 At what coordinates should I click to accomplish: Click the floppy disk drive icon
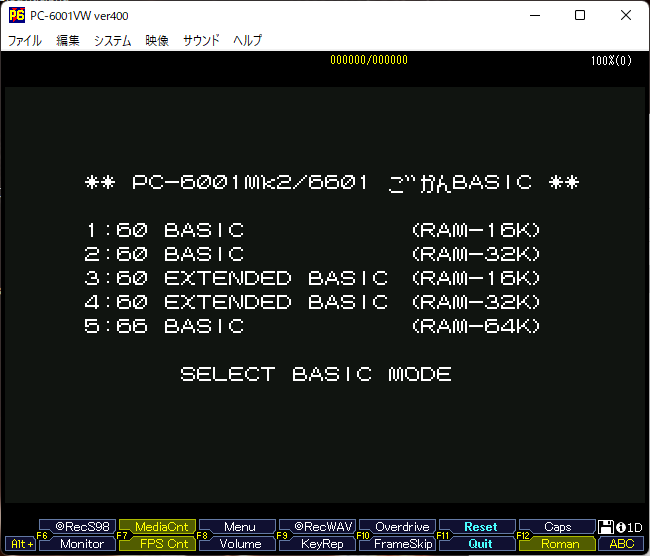(606, 527)
